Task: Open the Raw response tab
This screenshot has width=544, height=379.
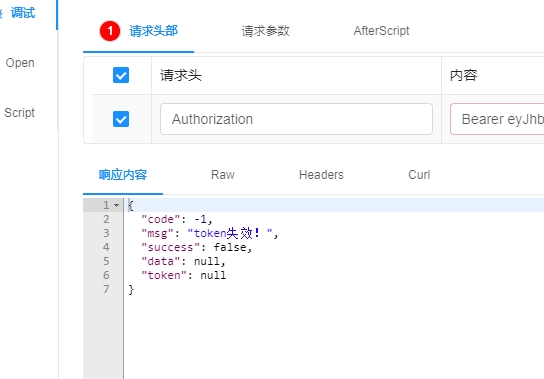Action: click(x=223, y=175)
